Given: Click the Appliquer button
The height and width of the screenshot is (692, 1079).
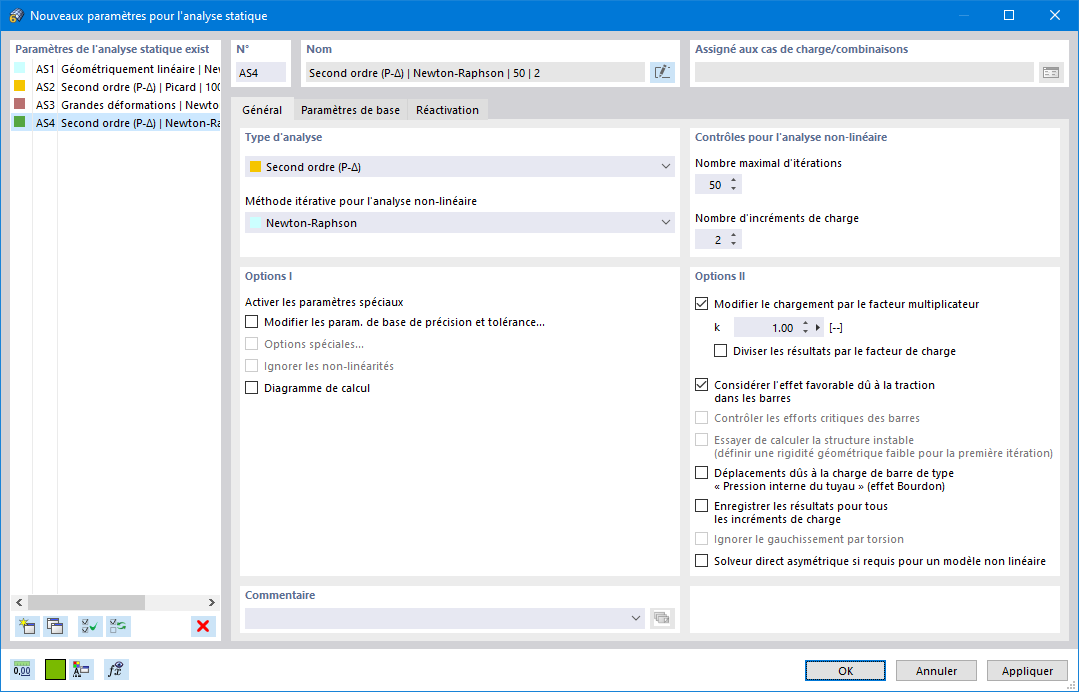Looking at the screenshot, I should [x=1027, y=671].
